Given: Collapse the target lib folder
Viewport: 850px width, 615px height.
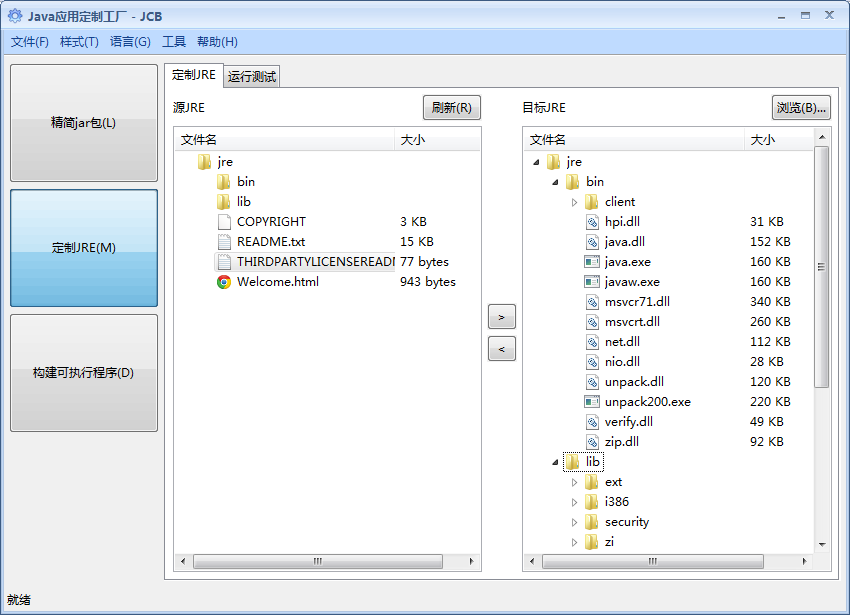Looking at the screenshot, I should pos(555,463).
